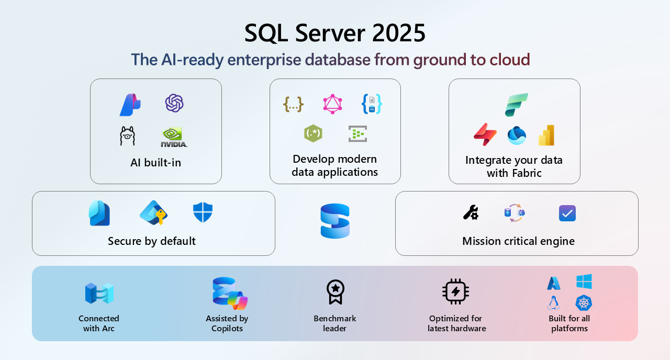Viewport: 670px width, 360px height.
Task: Select the Microsoft Fabric green icon
Action: [516, 105]
